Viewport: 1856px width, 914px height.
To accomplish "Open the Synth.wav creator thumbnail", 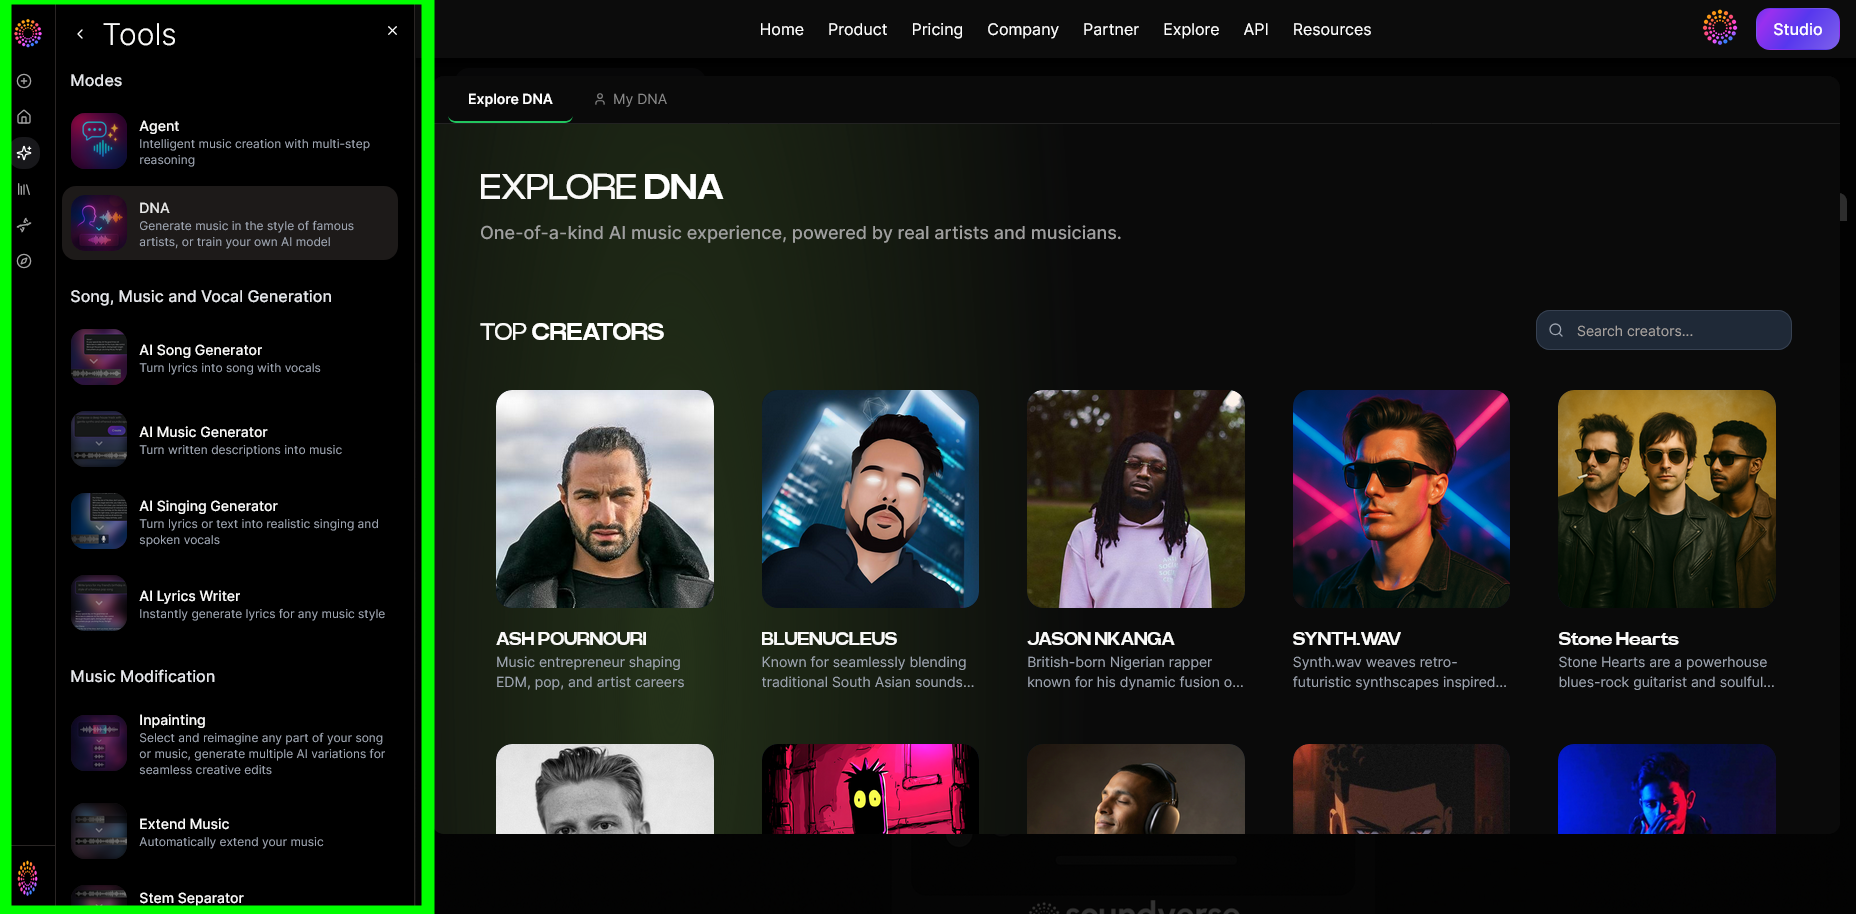I will click(1401, 499).
